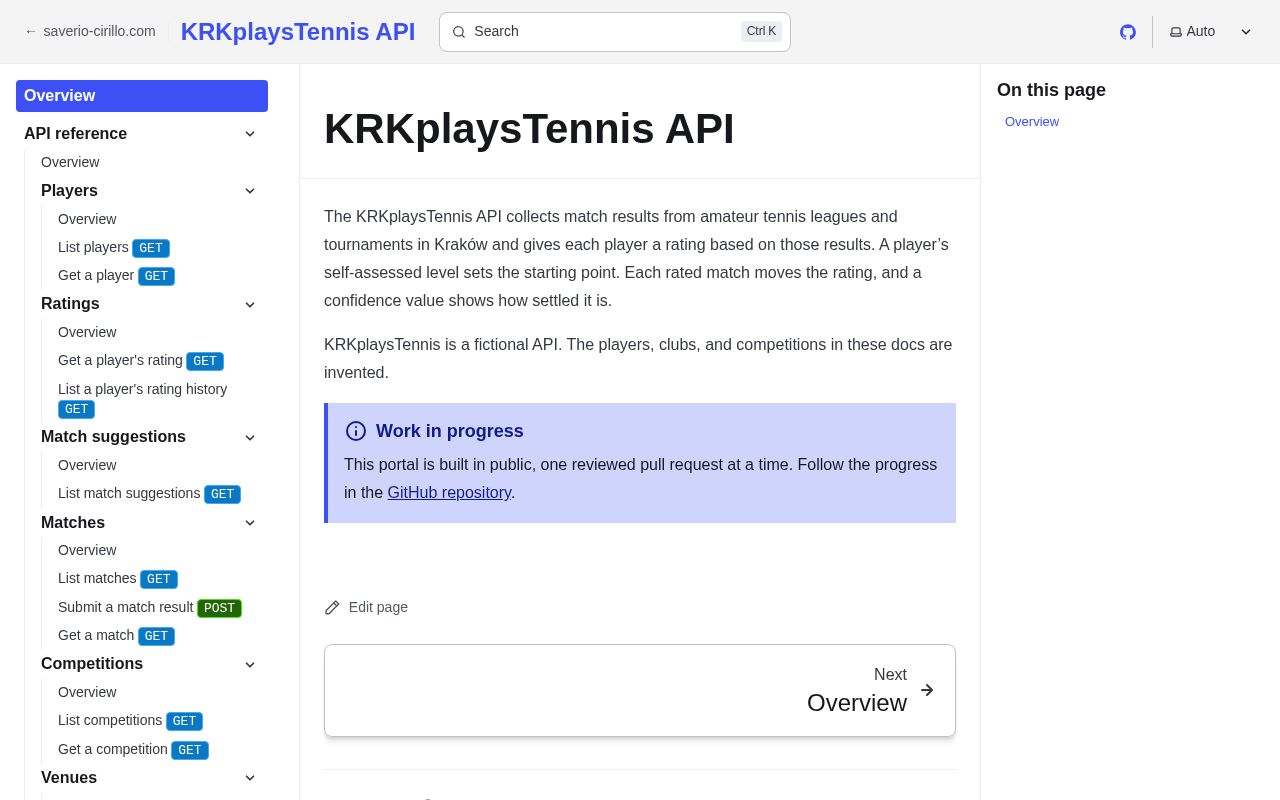Click the search magnifier icon

pos(459,32)
